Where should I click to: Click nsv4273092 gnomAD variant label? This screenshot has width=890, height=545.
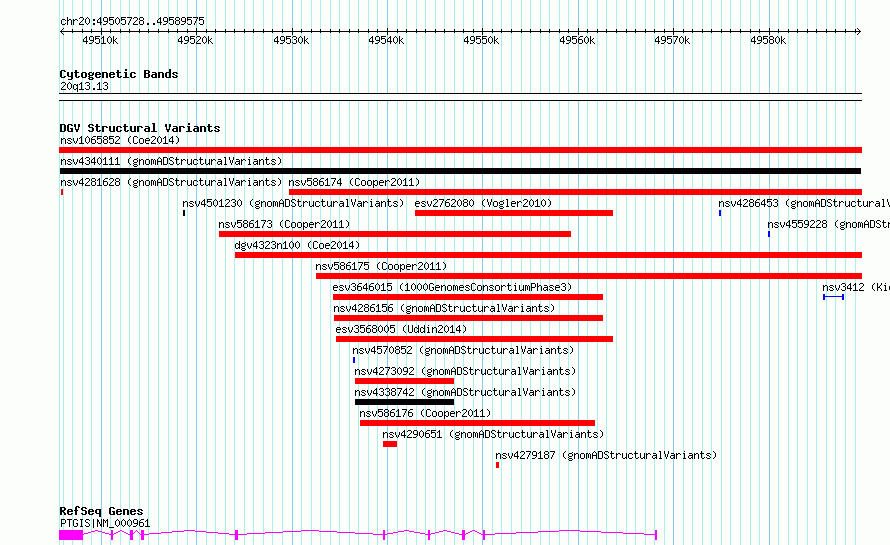click(x=465, y=371)
